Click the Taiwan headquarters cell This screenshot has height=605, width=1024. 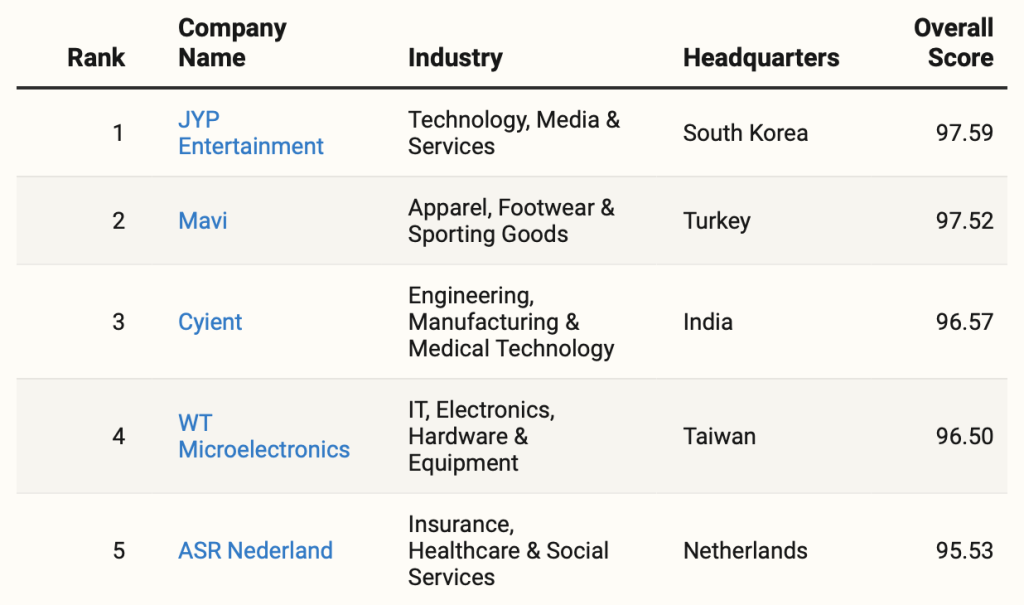(x=719, y=436)
